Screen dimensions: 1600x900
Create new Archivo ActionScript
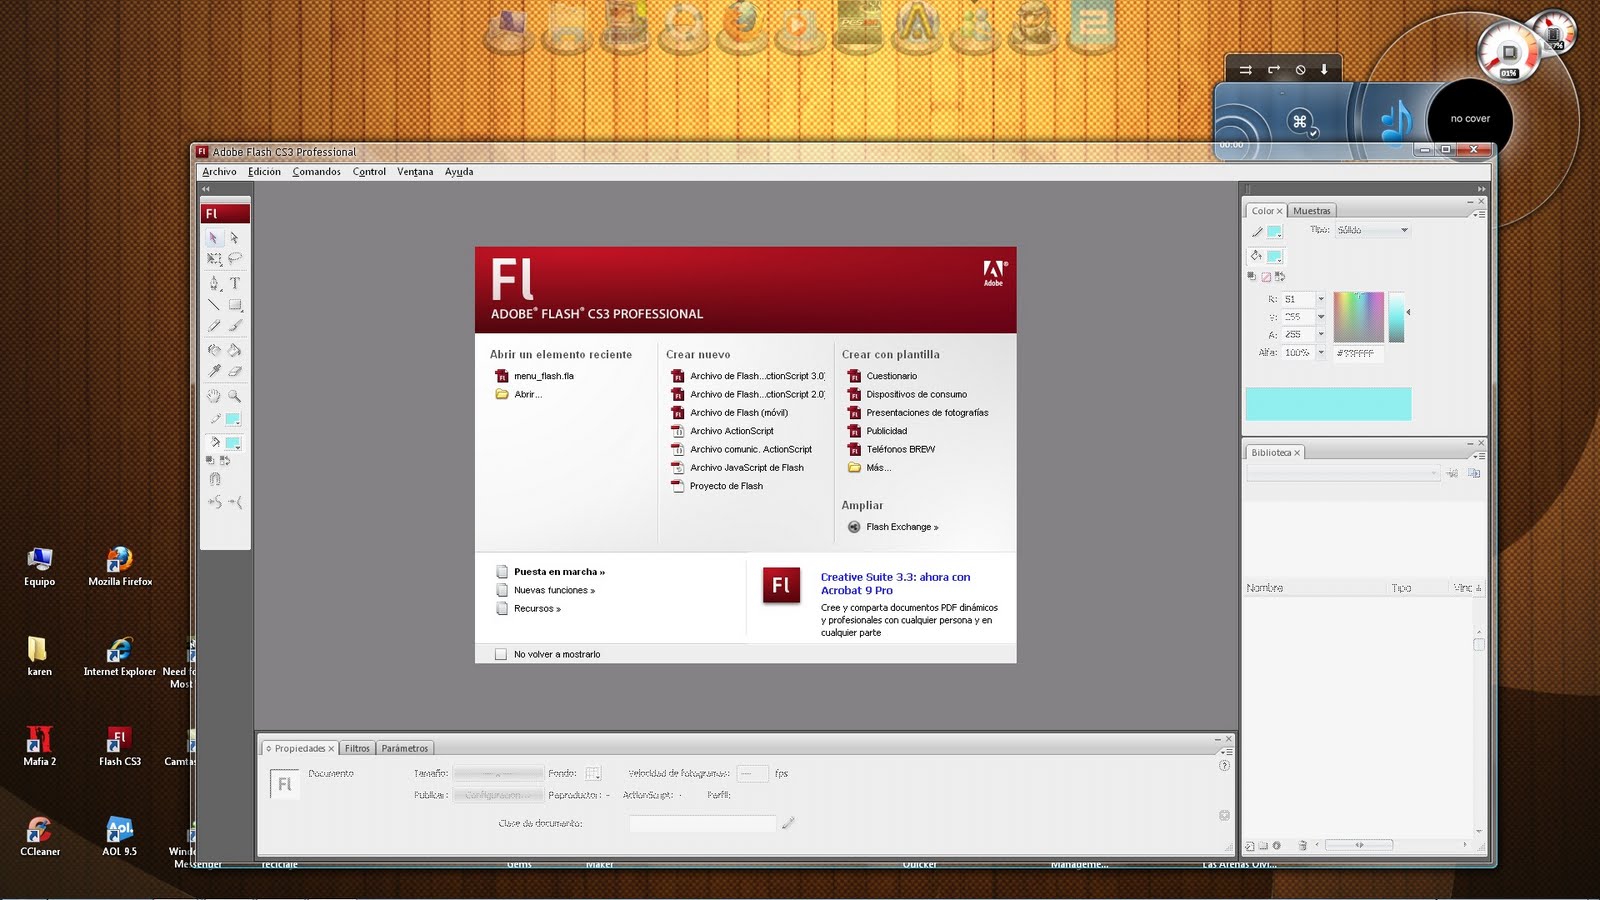click(731, 430)
